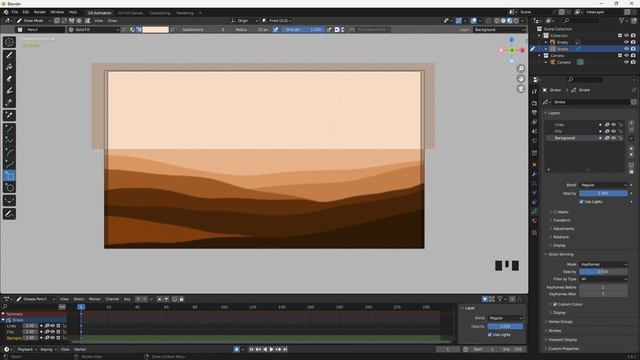Open the Edit menu
Viewport: 640px width, 360px height.
[26, 12]
